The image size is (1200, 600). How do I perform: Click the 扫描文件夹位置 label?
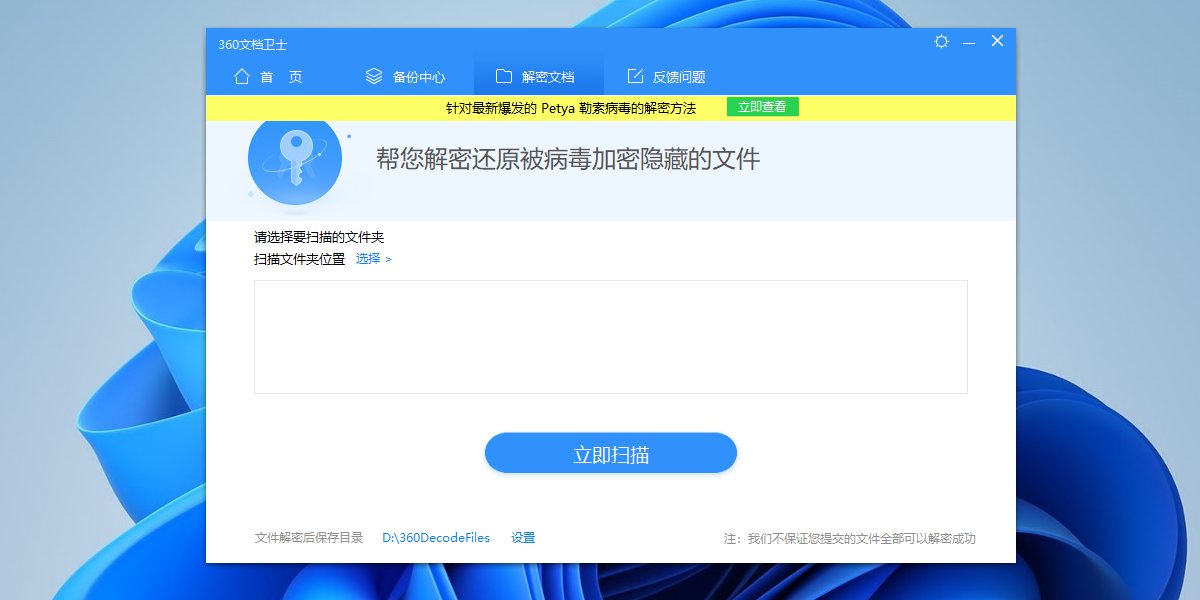(299, 259)
